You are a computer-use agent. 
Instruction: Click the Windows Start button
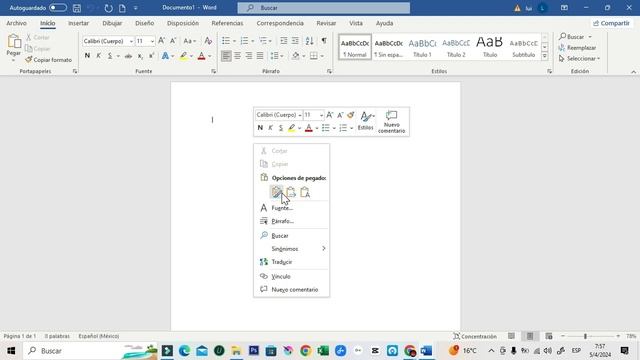[x=11, y=351]
